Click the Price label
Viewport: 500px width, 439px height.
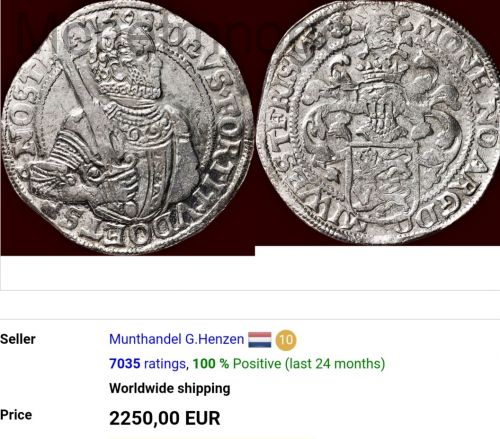16,415
